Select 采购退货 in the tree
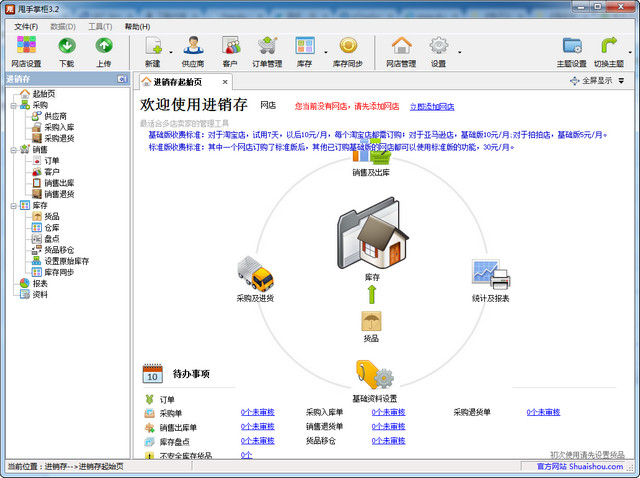The height and width of the screenshot is (478, 640). (59, 138)
